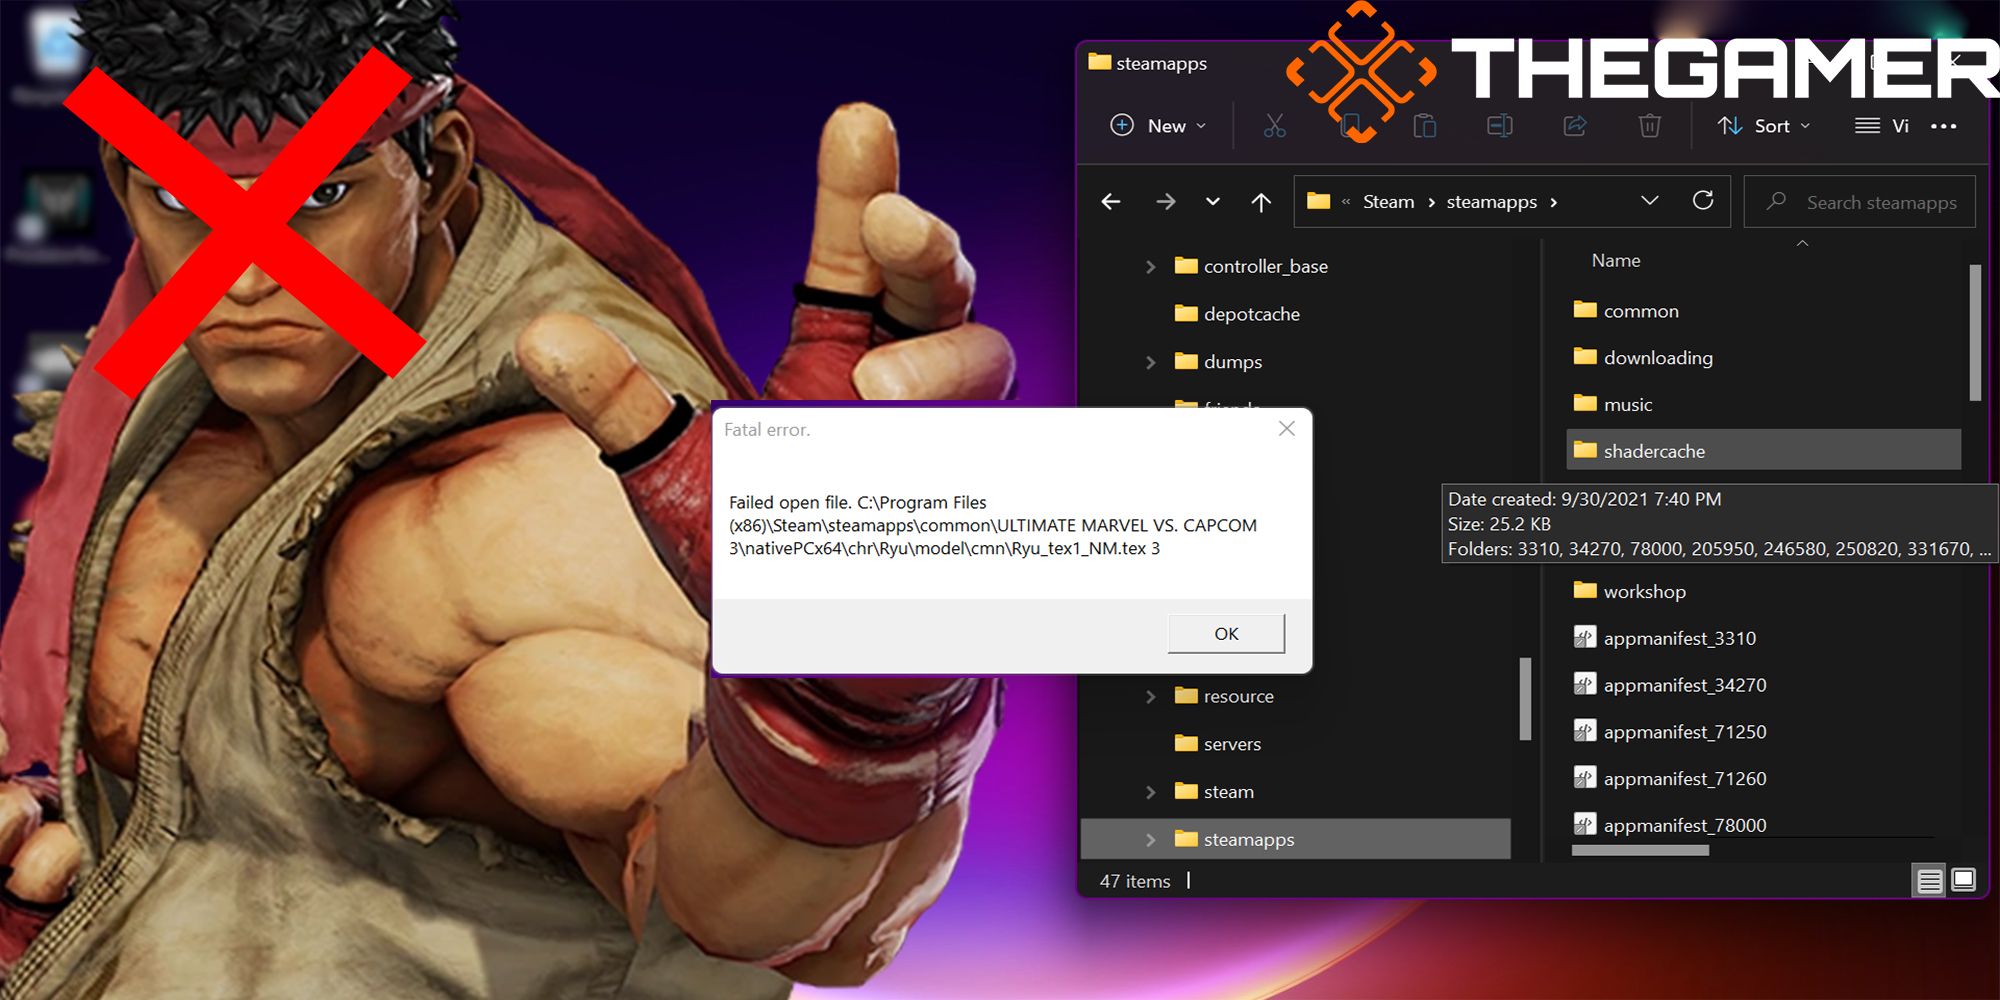The image size is (2000, 1000).
Task: Expand the address bar history dropdown
Action: click(x=1650, y=201)
